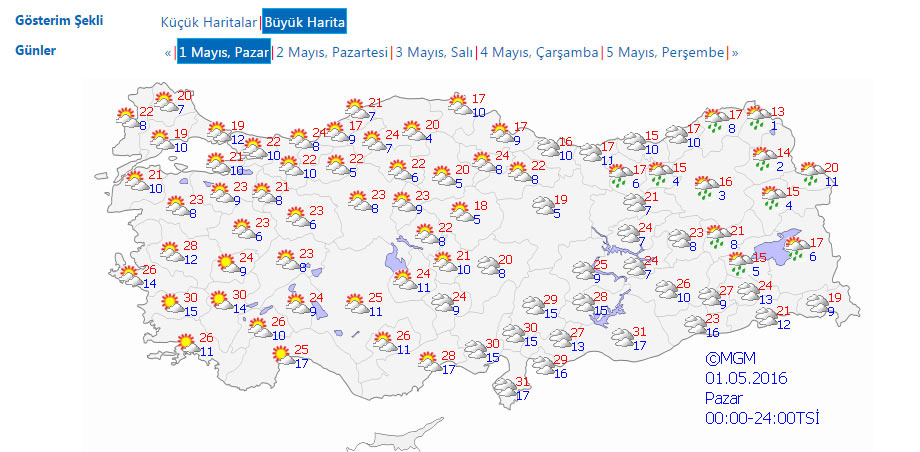Select the partly sunny icon showing 20/5
The height and width of the screenshot is (452, 920).
444,176
